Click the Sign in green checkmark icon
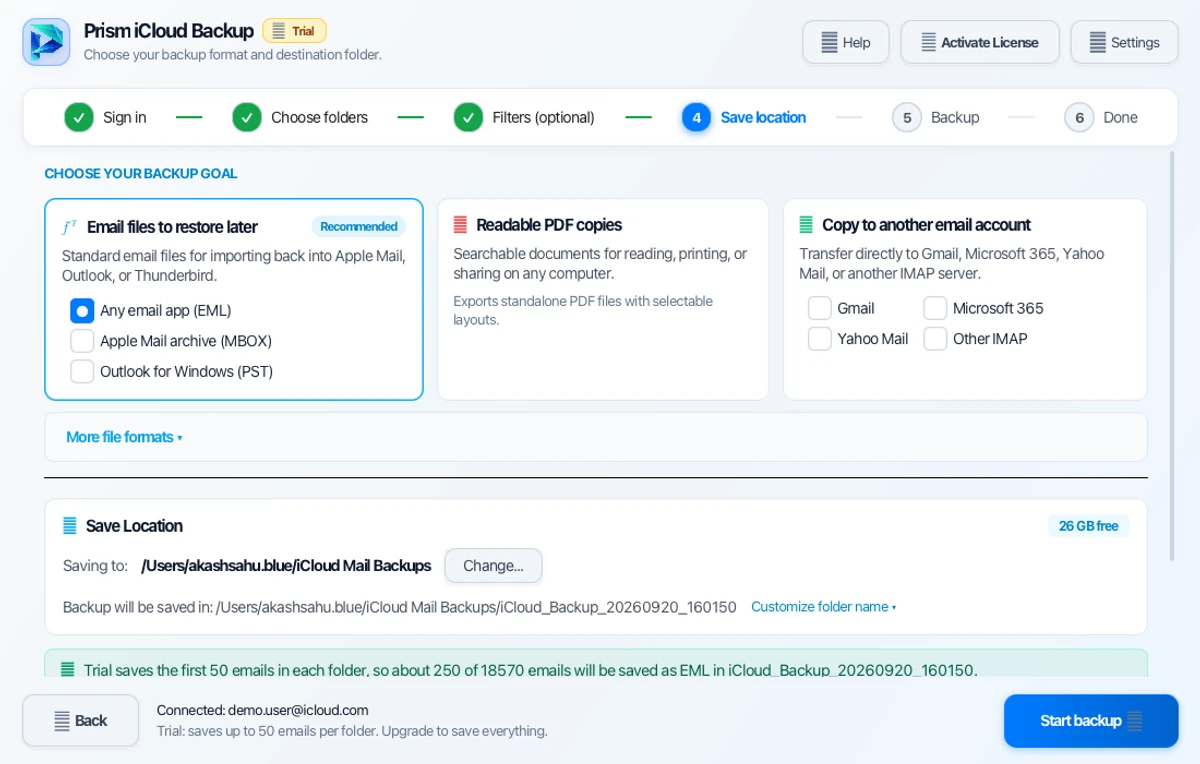 79,117
